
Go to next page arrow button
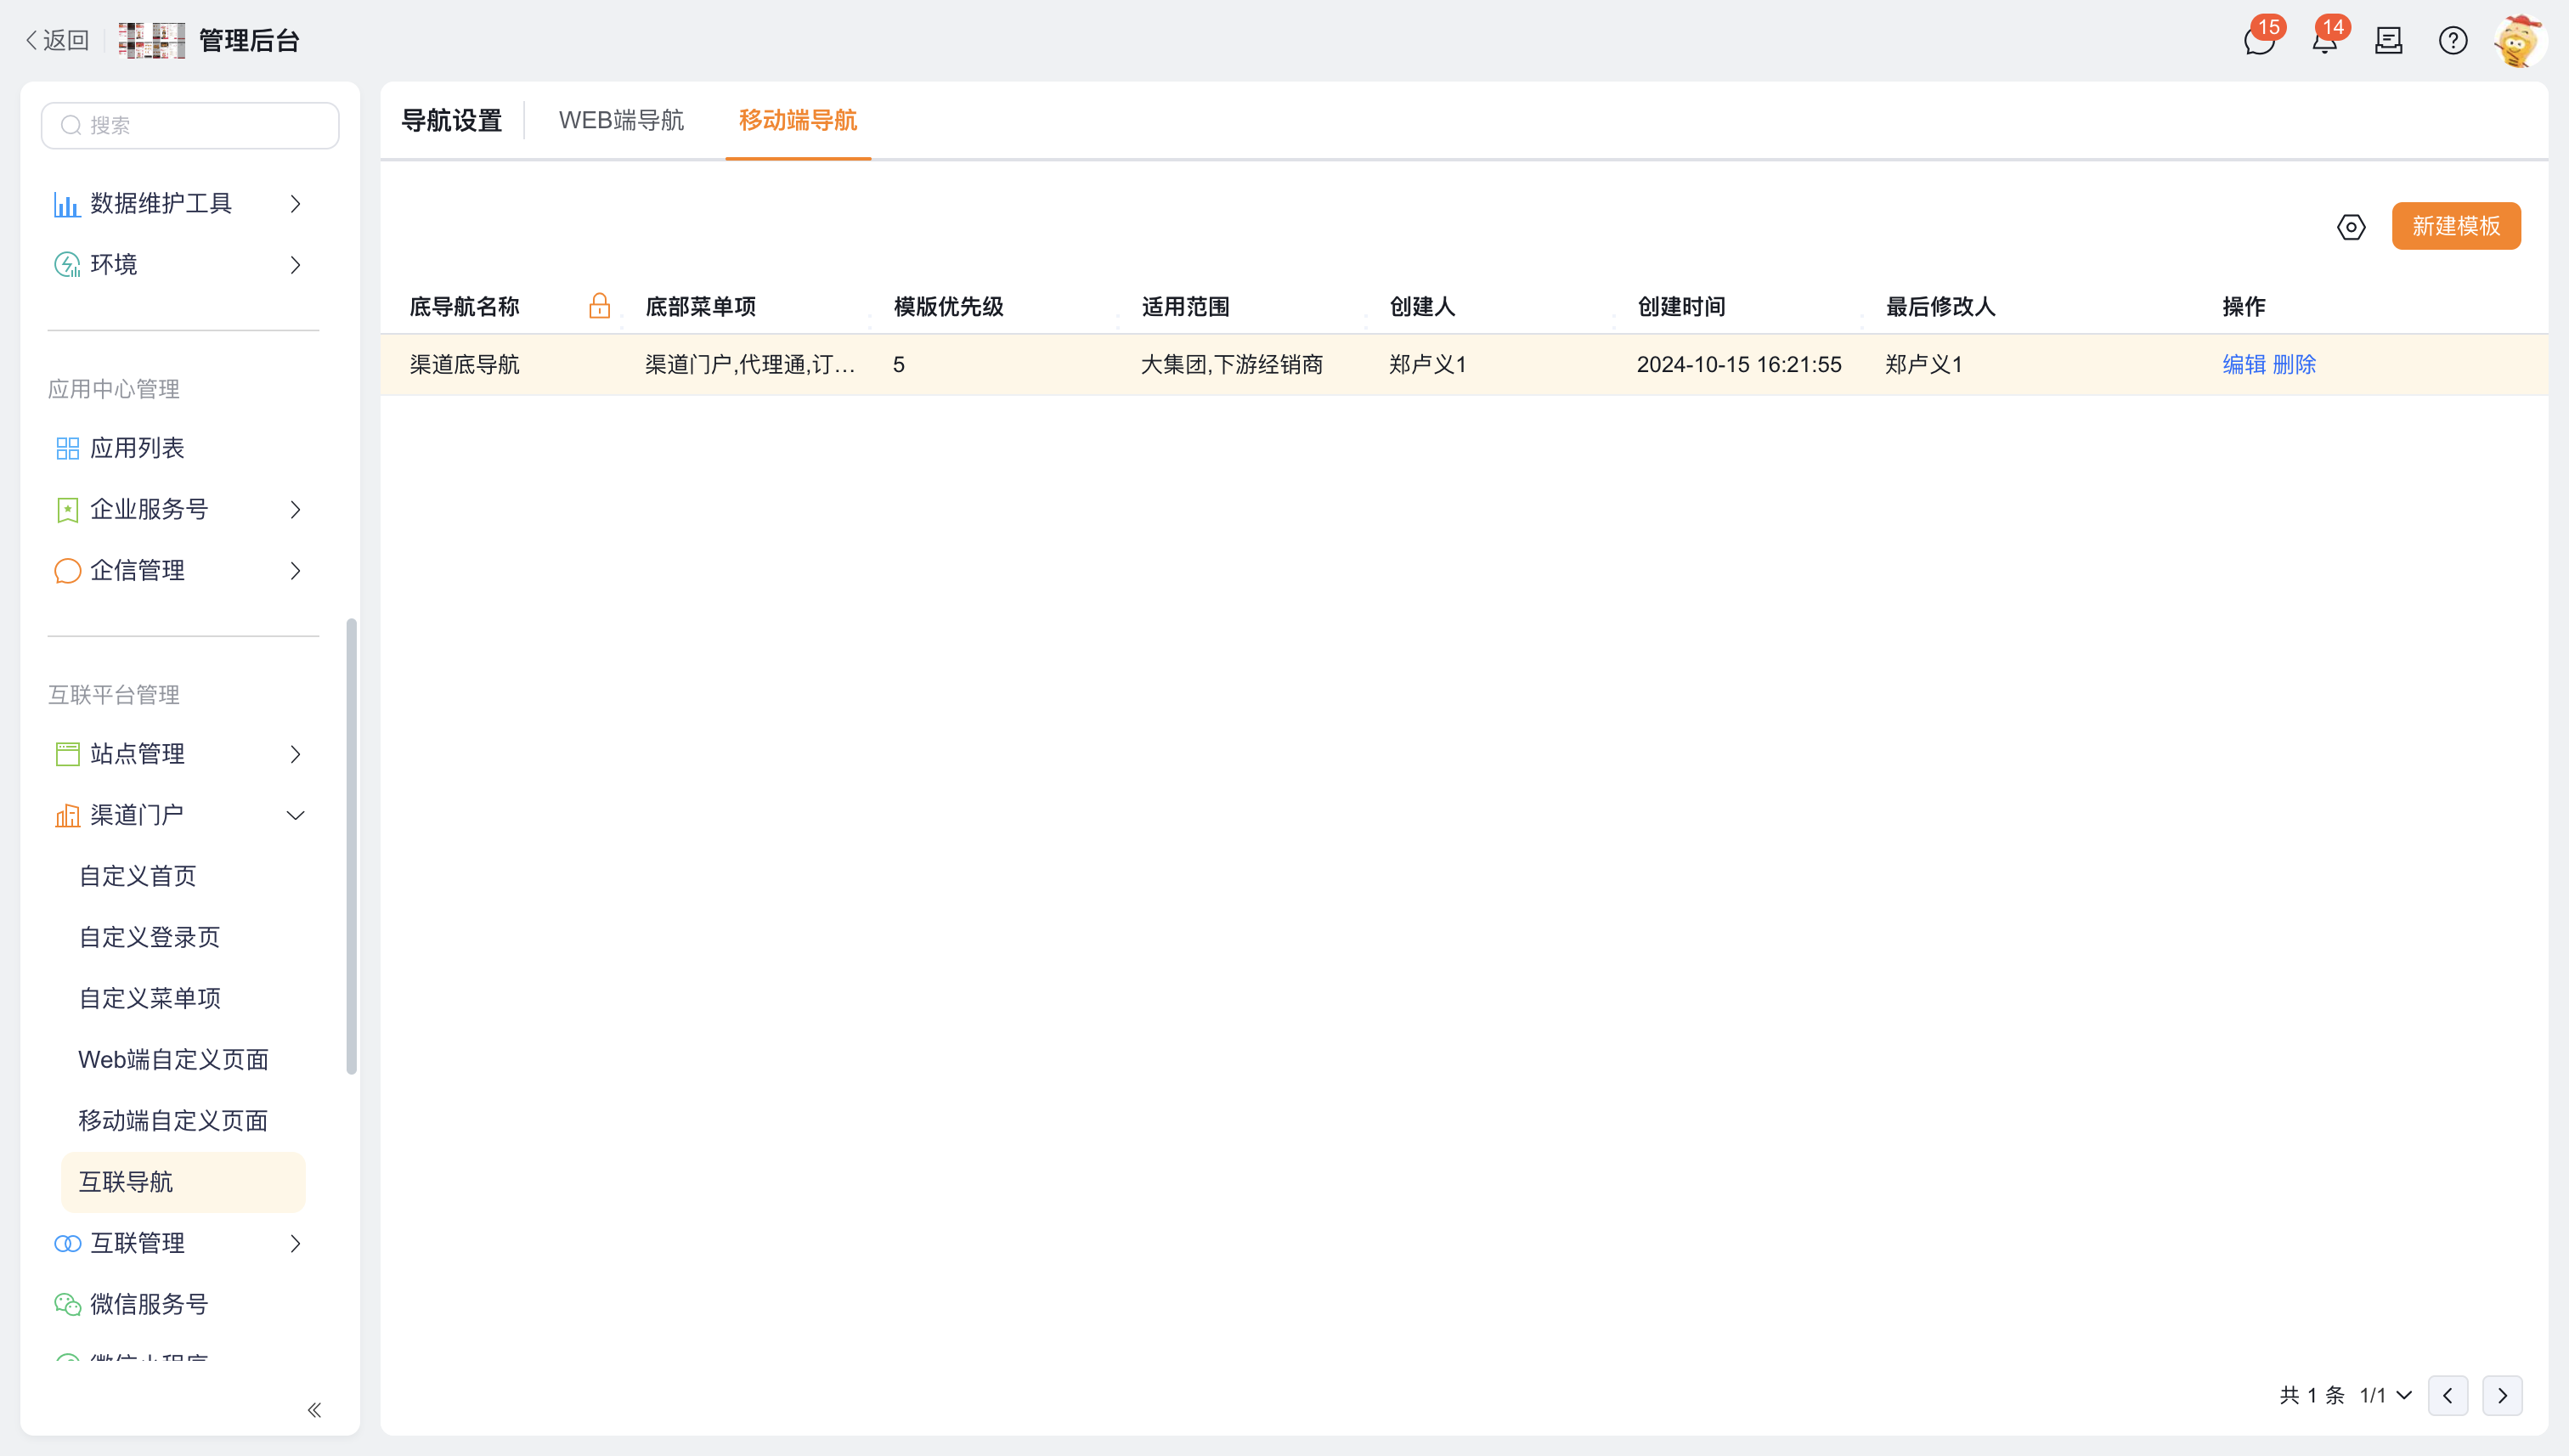pyautogui.click(x=2502, y=1396)
